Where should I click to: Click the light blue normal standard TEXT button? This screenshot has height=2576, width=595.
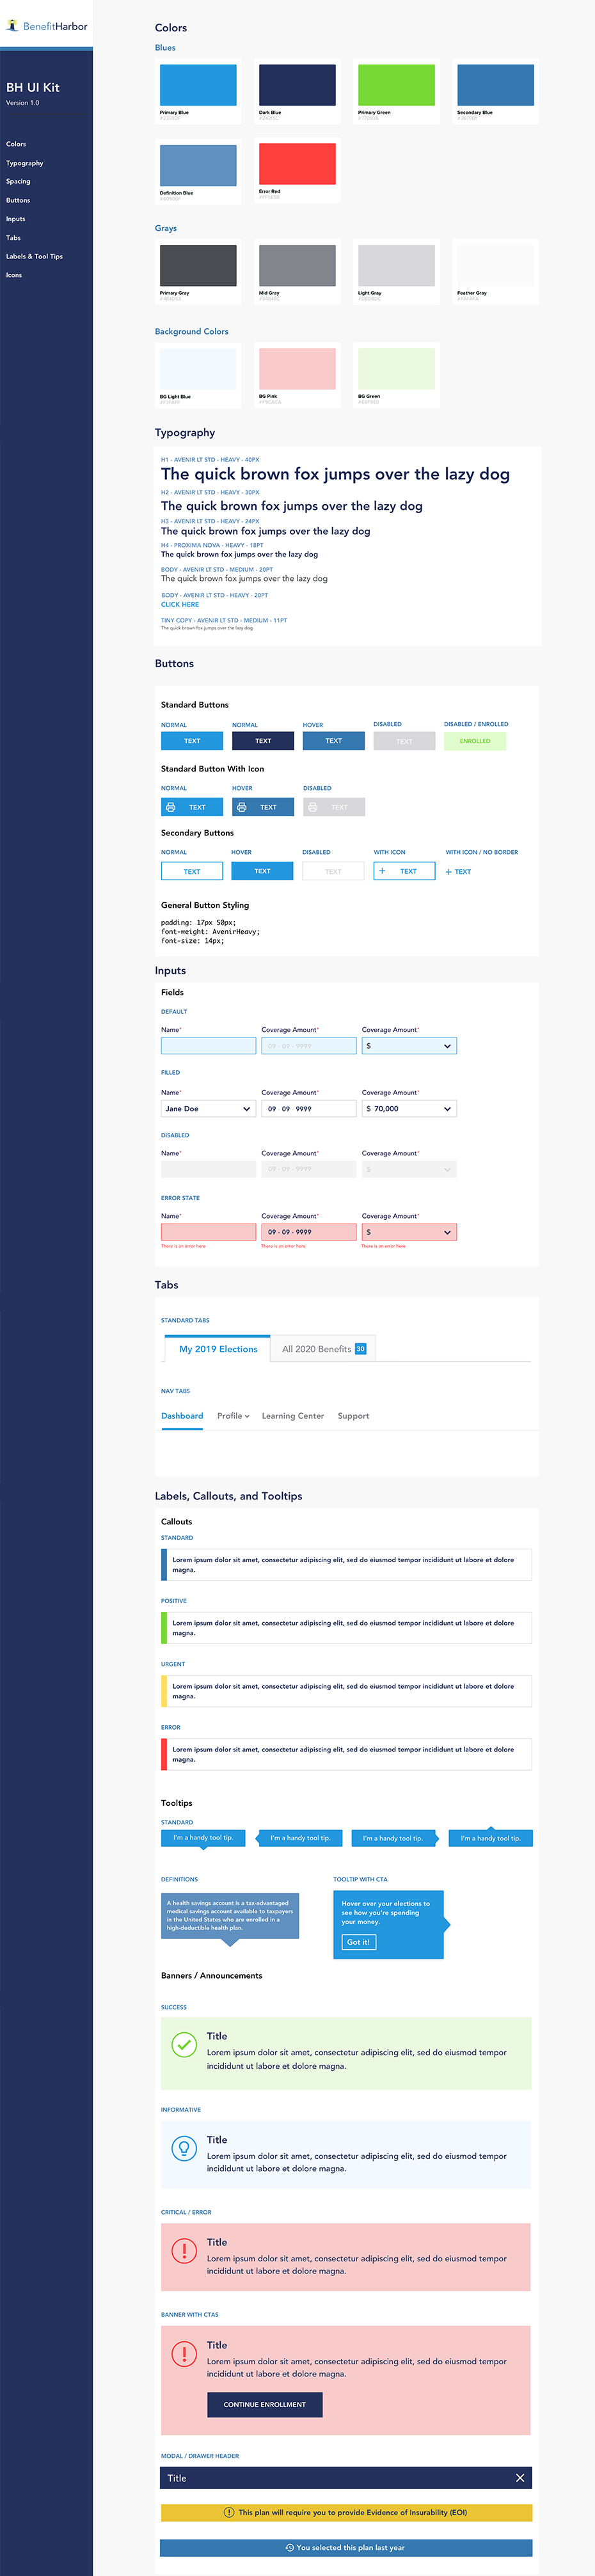click(192, 741)
